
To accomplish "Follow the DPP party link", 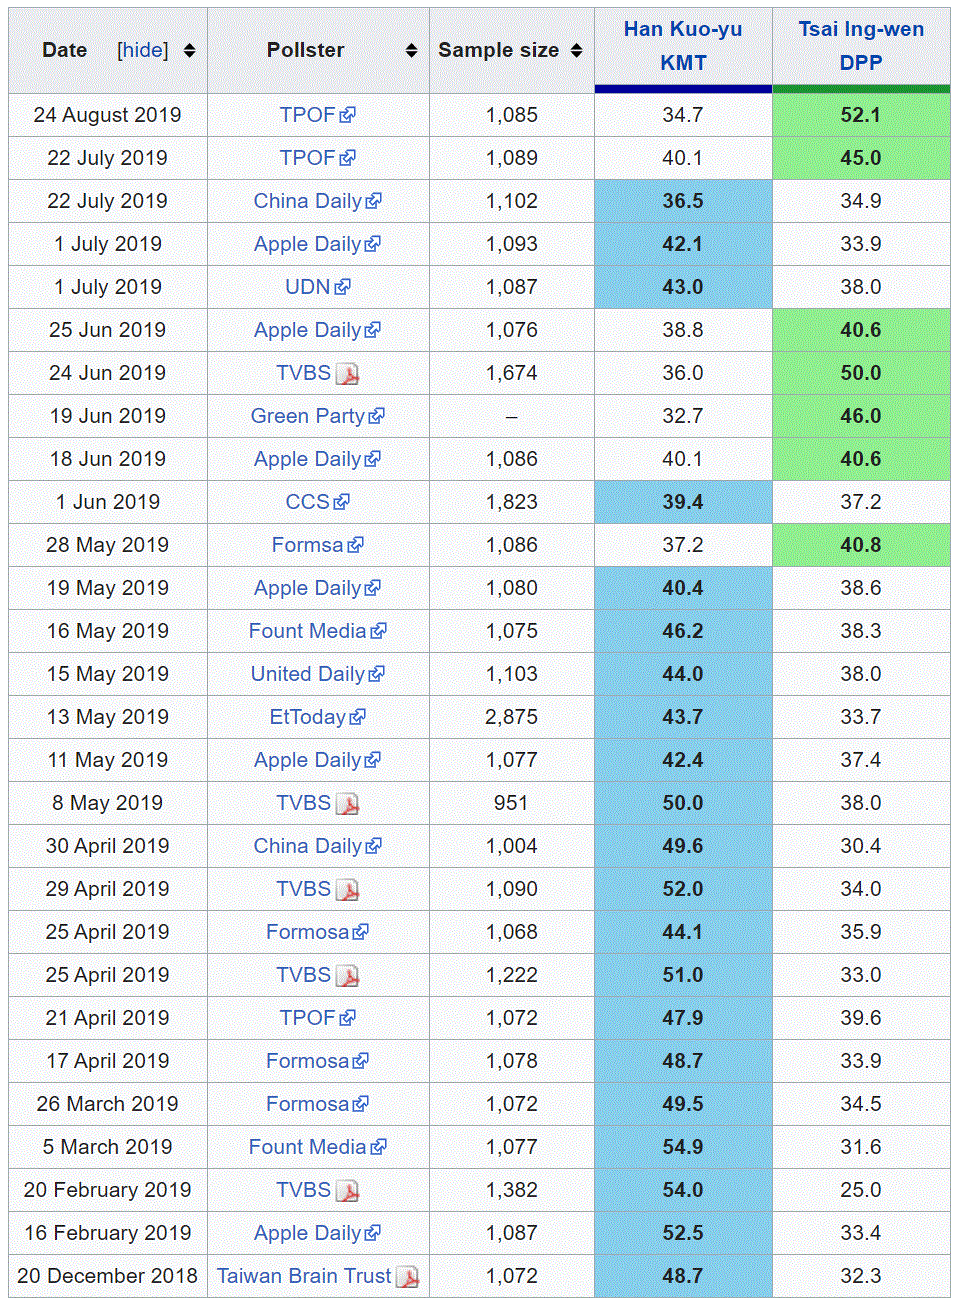I will click(x=860, y=62).
